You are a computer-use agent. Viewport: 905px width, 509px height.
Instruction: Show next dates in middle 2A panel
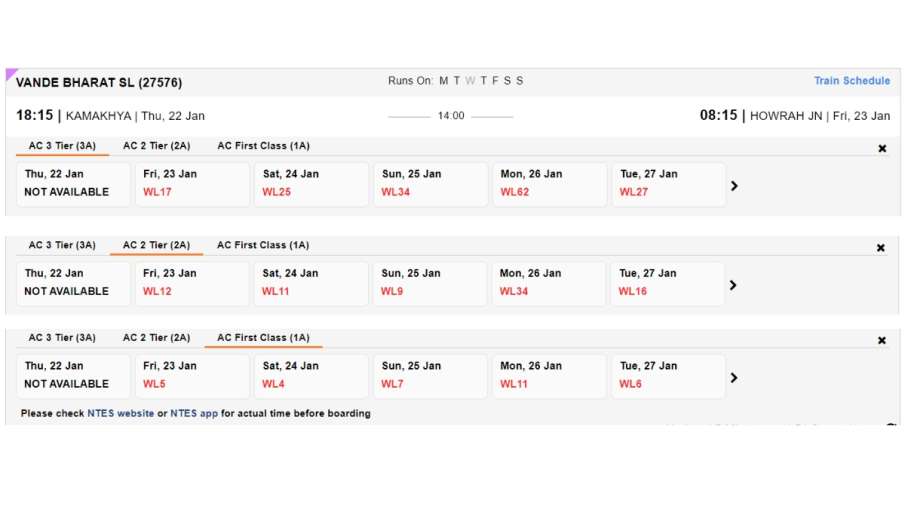point(734,285)
